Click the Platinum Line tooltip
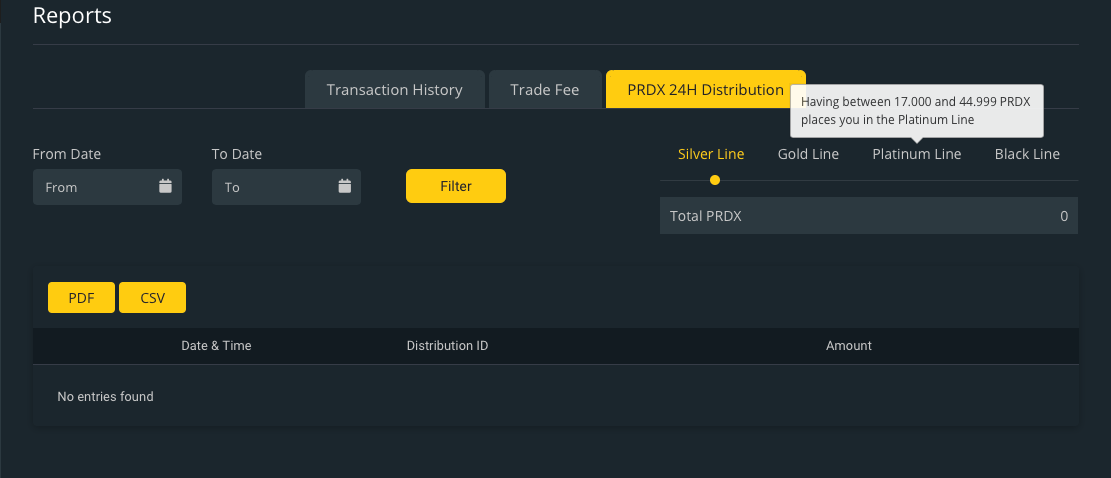 tap(917, 111)
